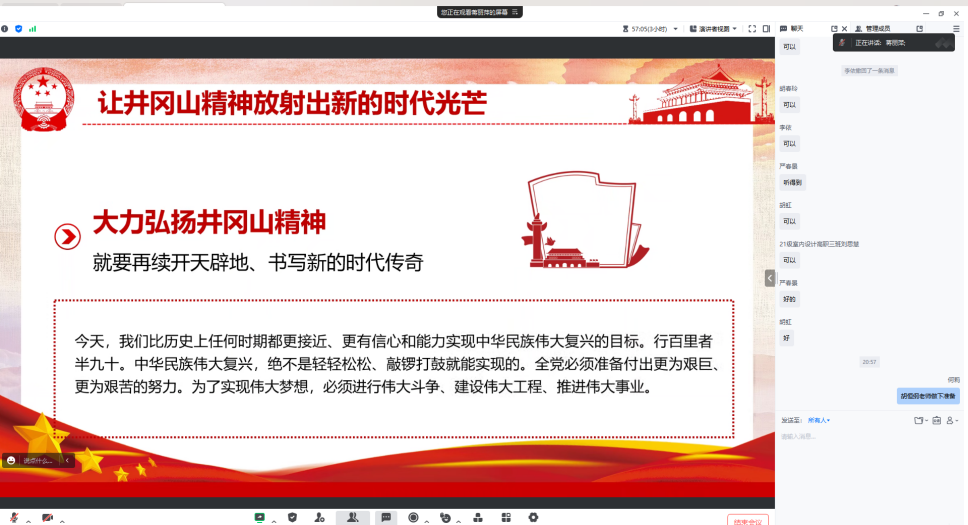
Task: Open the settings gear icon
Action: [x=533, y=518]
